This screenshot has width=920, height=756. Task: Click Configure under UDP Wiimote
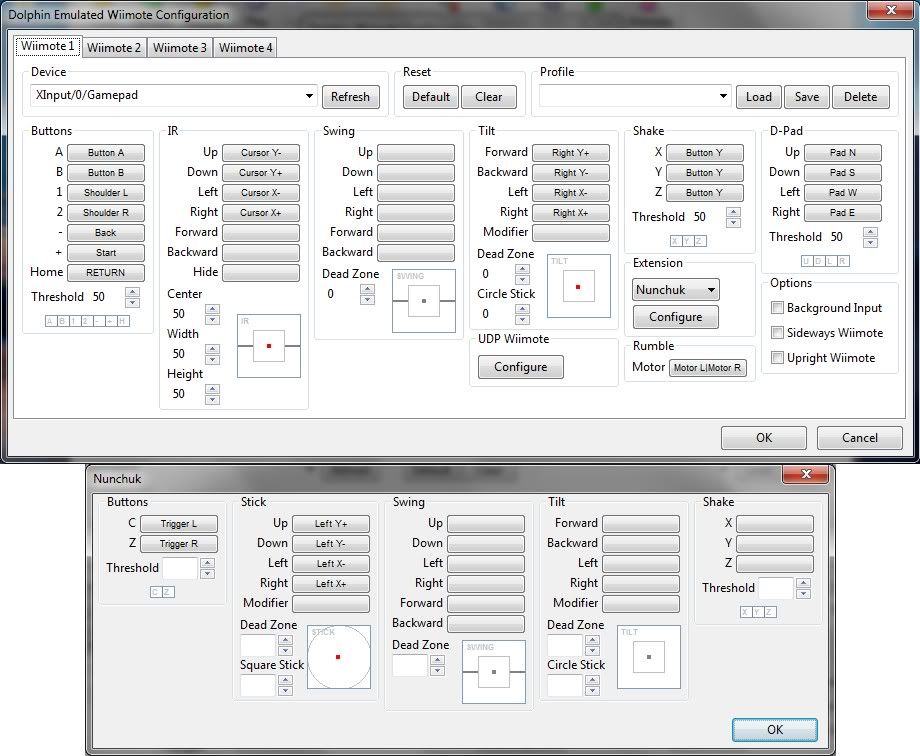click(x=520, y=367)
